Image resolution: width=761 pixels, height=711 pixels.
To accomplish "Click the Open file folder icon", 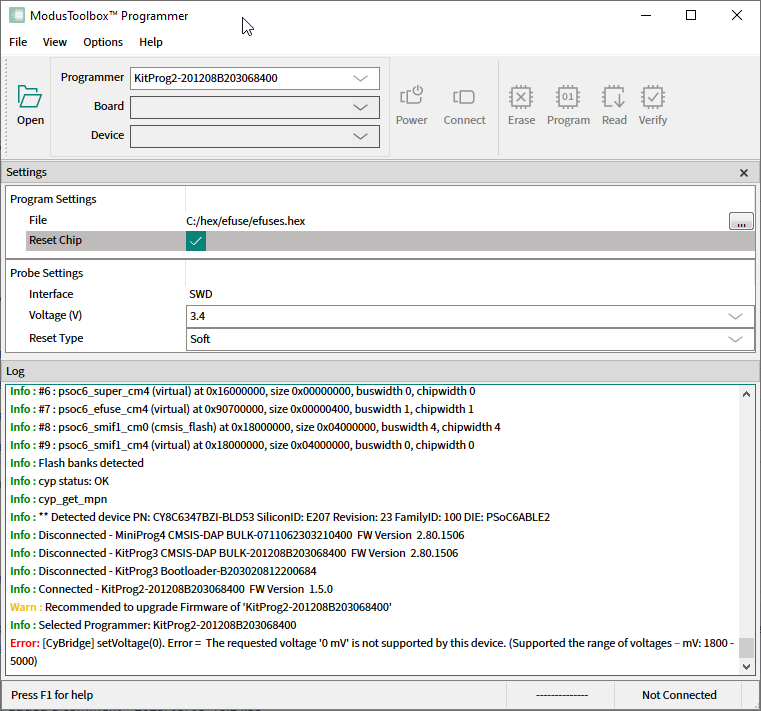I will 30,97.
